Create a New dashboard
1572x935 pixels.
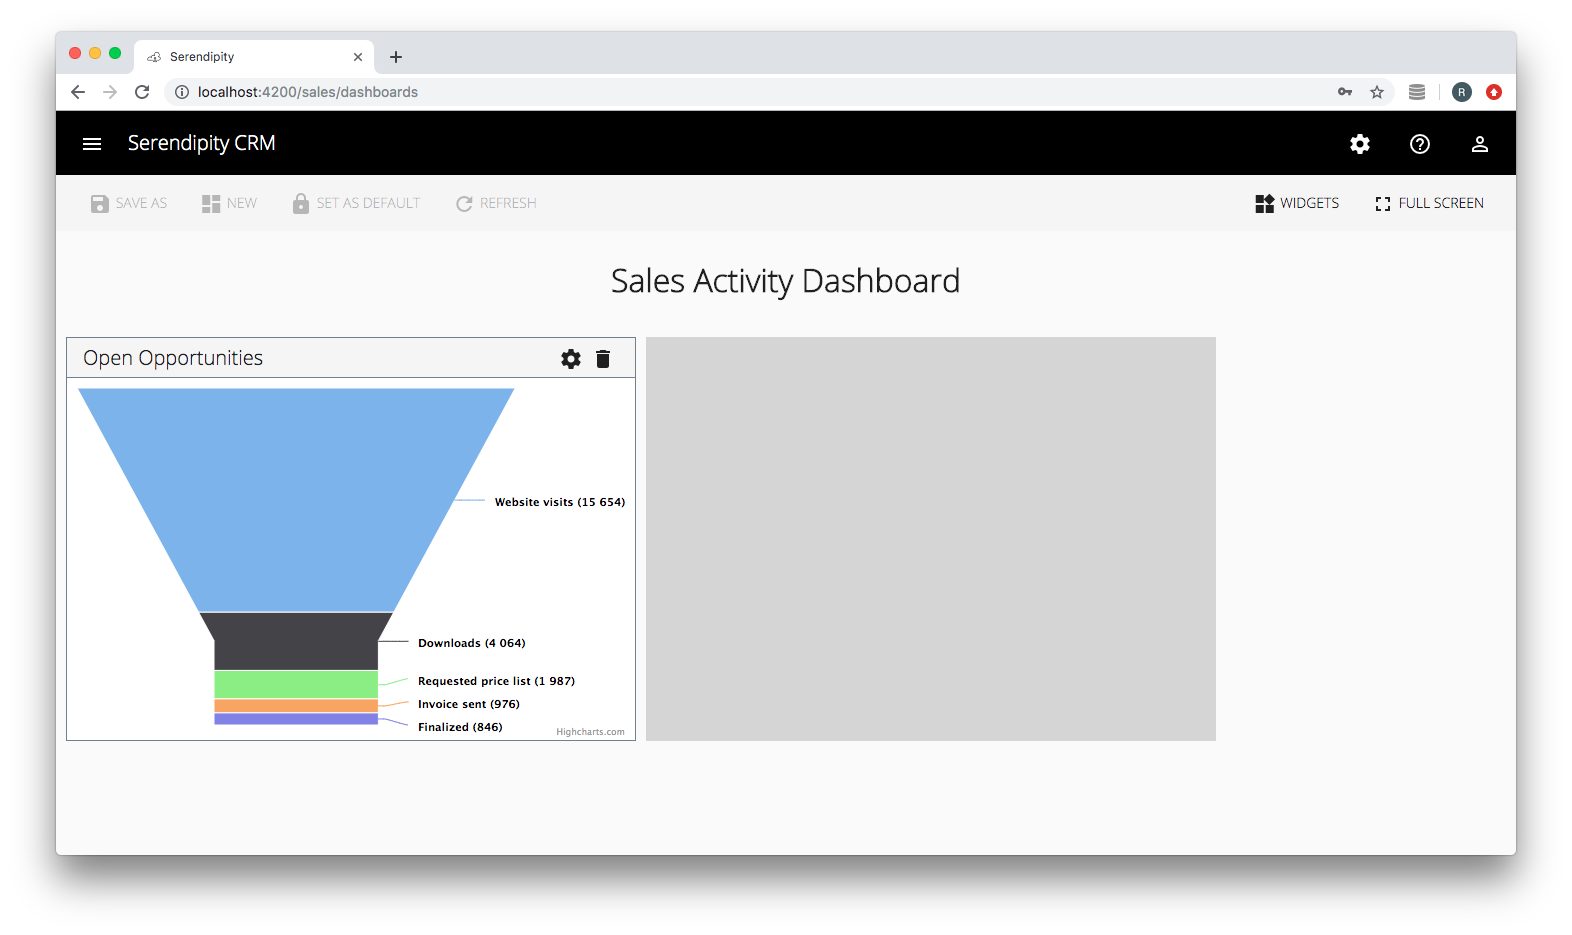click(x=230, y=204)
